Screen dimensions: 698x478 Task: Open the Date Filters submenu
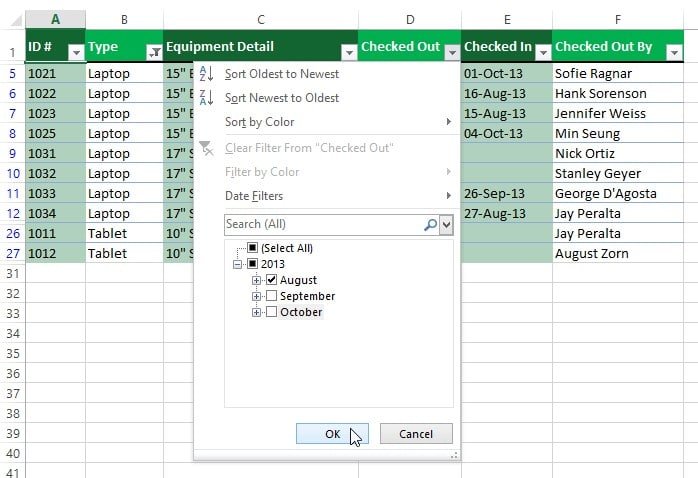pyautogui.click(x=326, y=196)
